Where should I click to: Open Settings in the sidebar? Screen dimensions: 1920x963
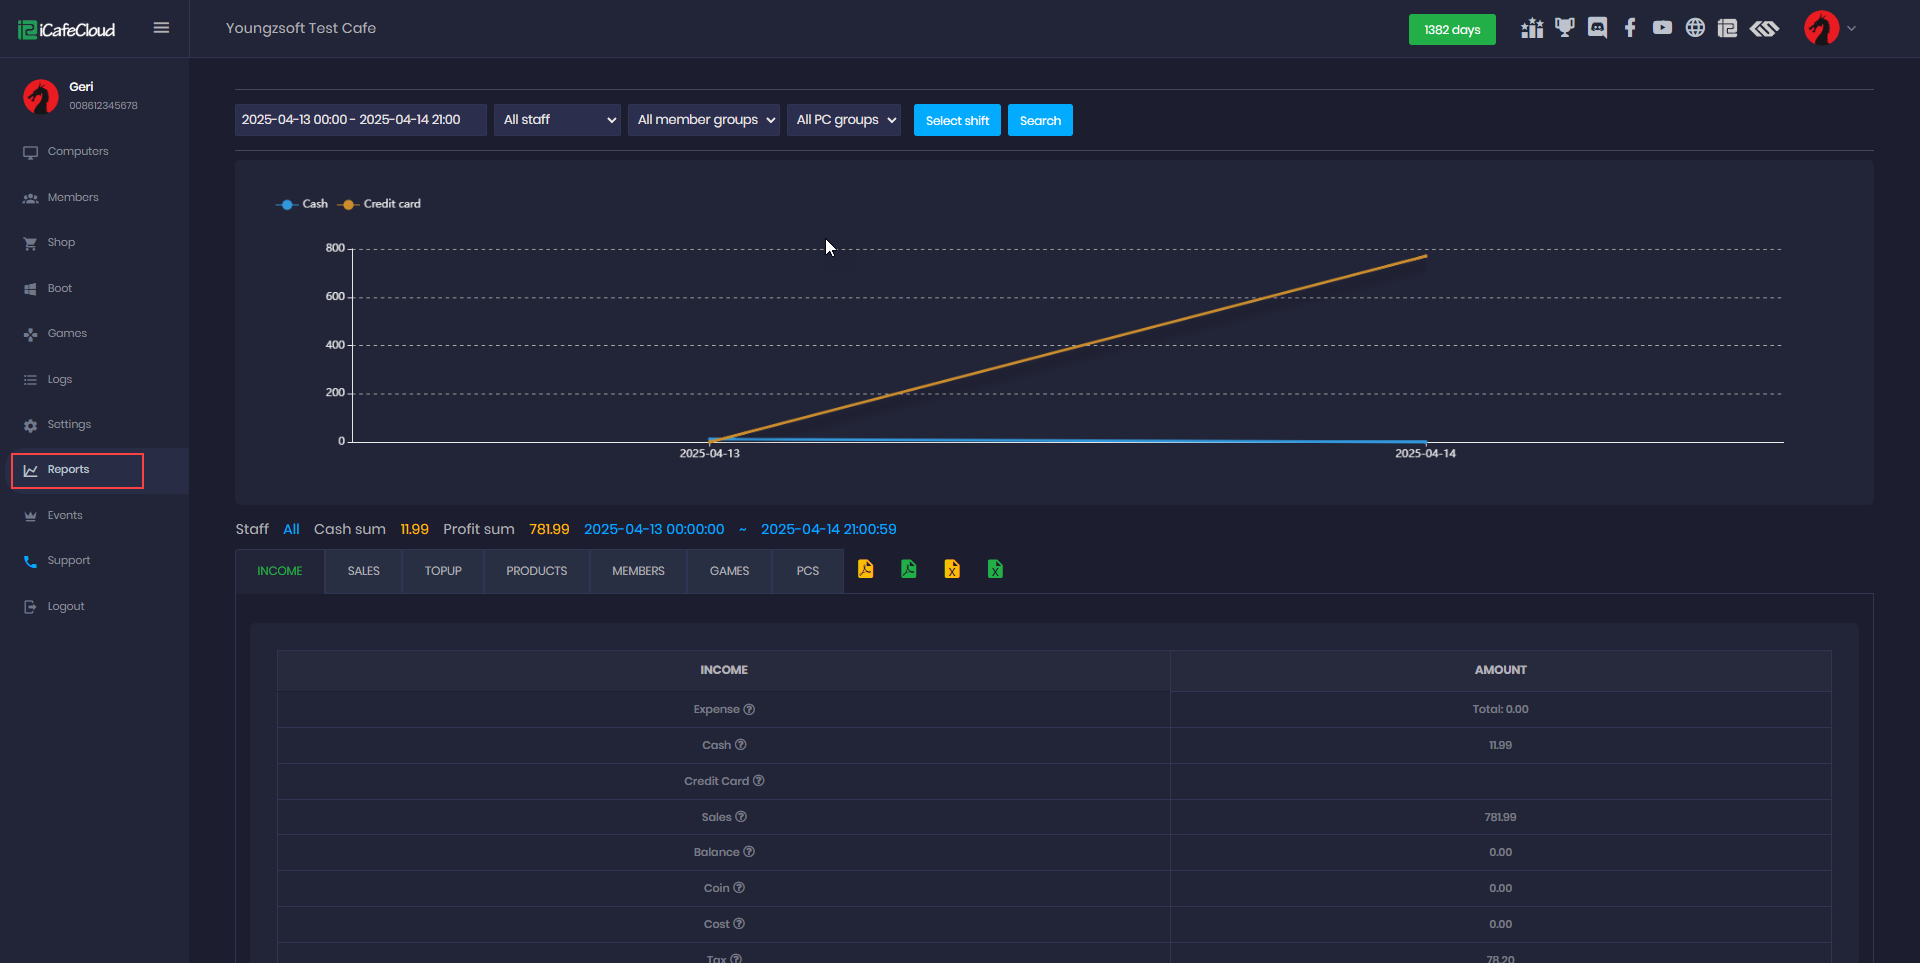click(x=69, y=425)
